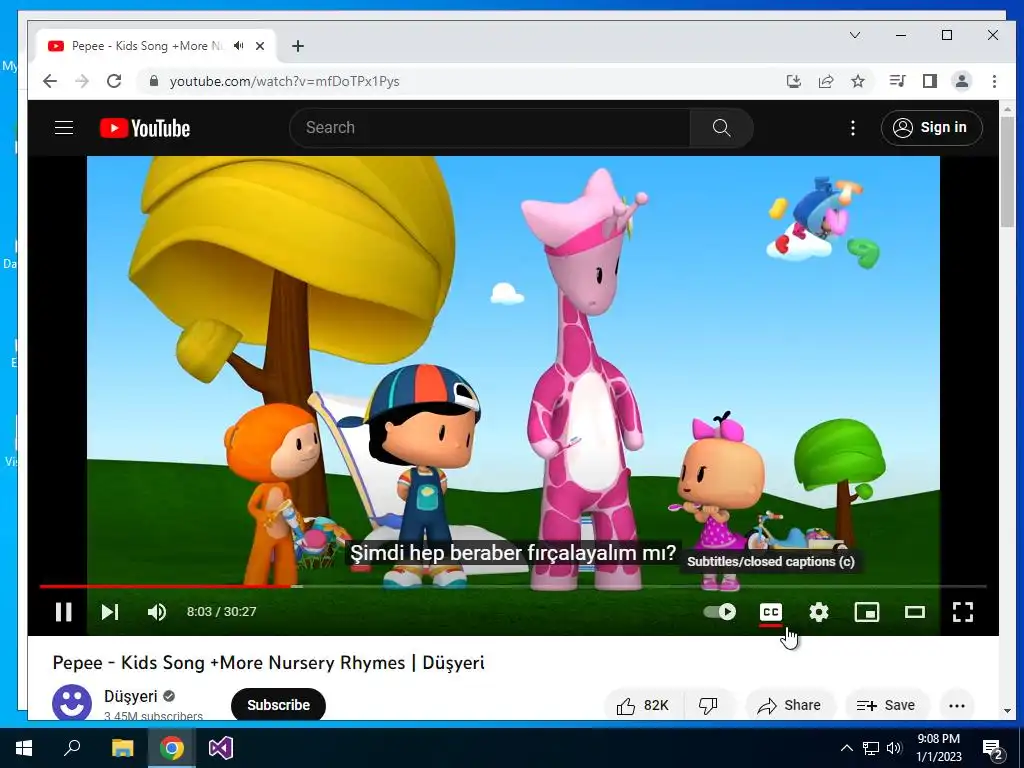Image resolution: width=1024 pixels, height=768 pixels.
Task: Skip to next video
Action: [x=110, y=612]
